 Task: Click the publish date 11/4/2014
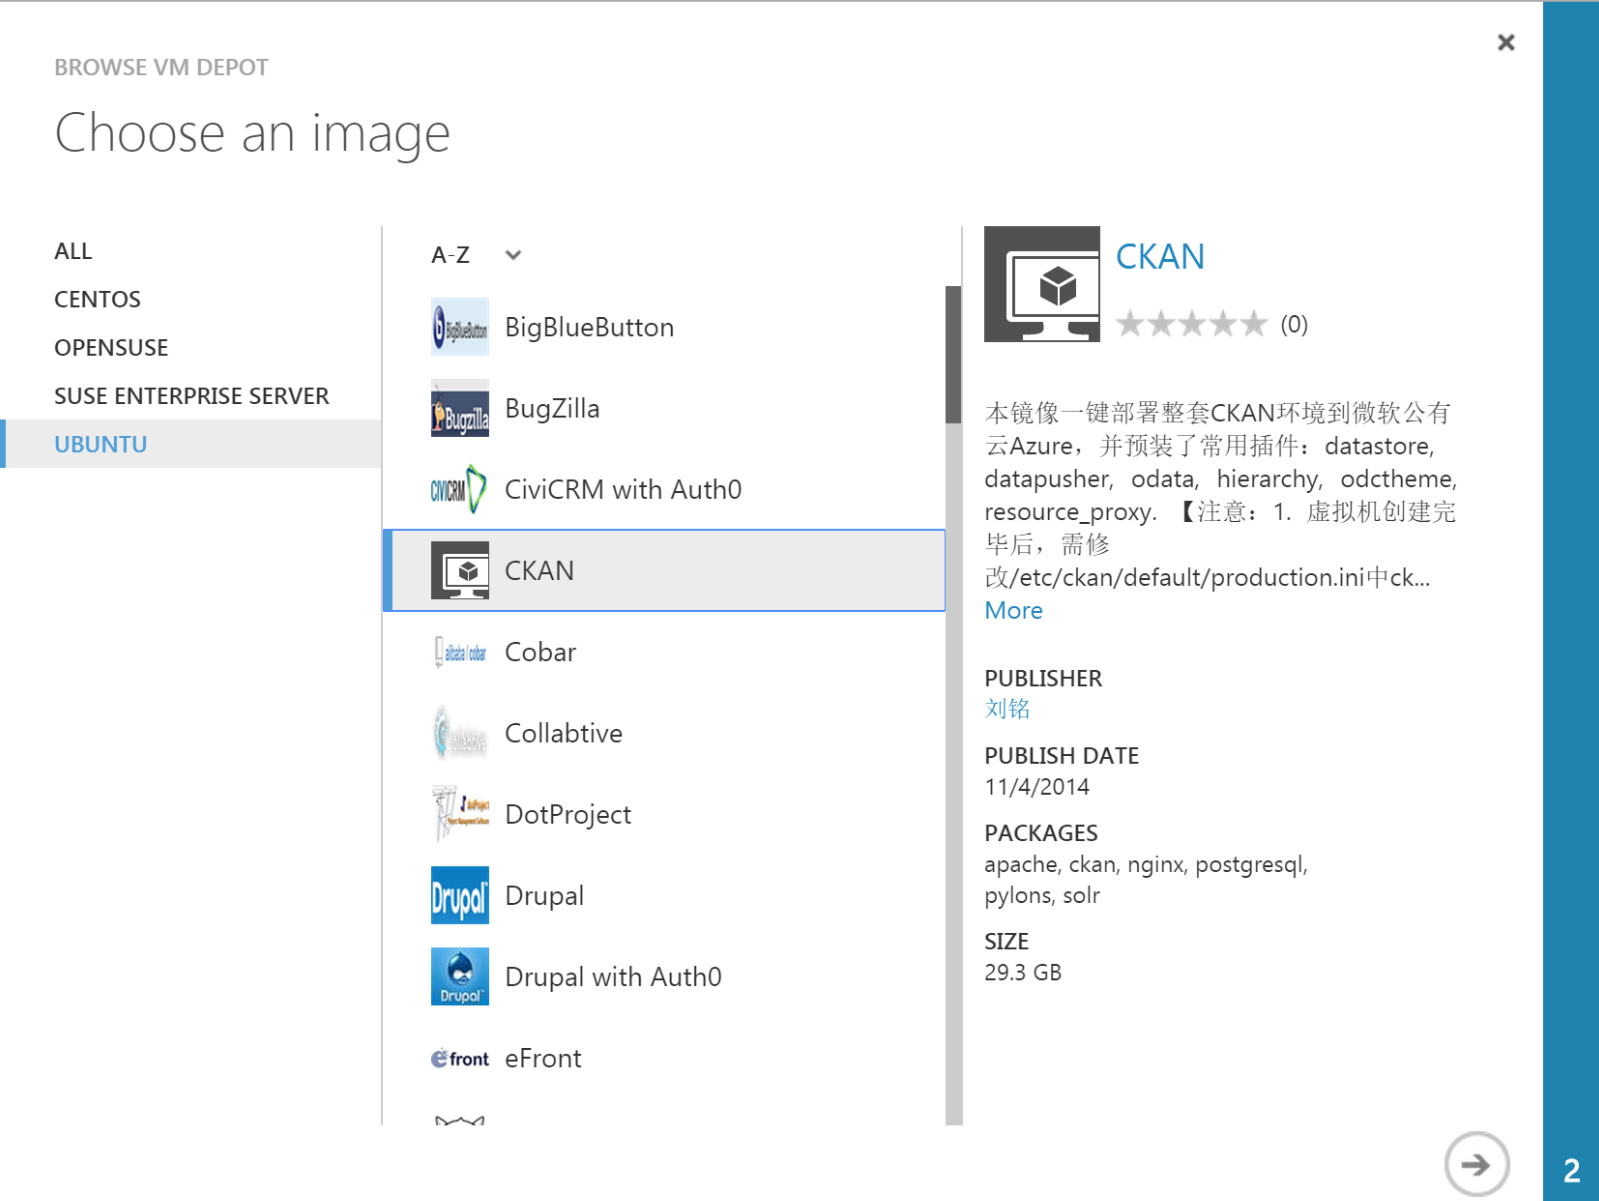pos(1037,787)
